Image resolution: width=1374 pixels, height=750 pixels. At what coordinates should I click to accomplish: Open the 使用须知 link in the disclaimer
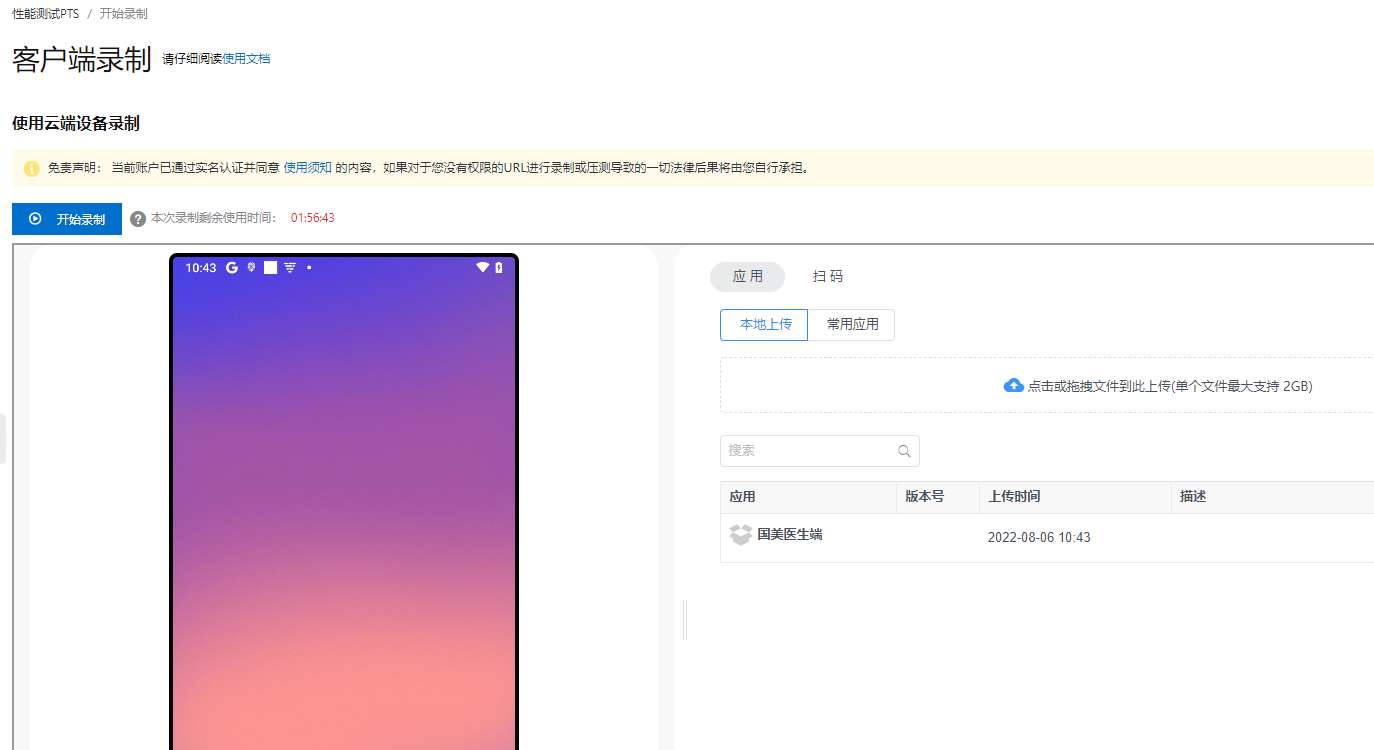click(x=308, y=168)
